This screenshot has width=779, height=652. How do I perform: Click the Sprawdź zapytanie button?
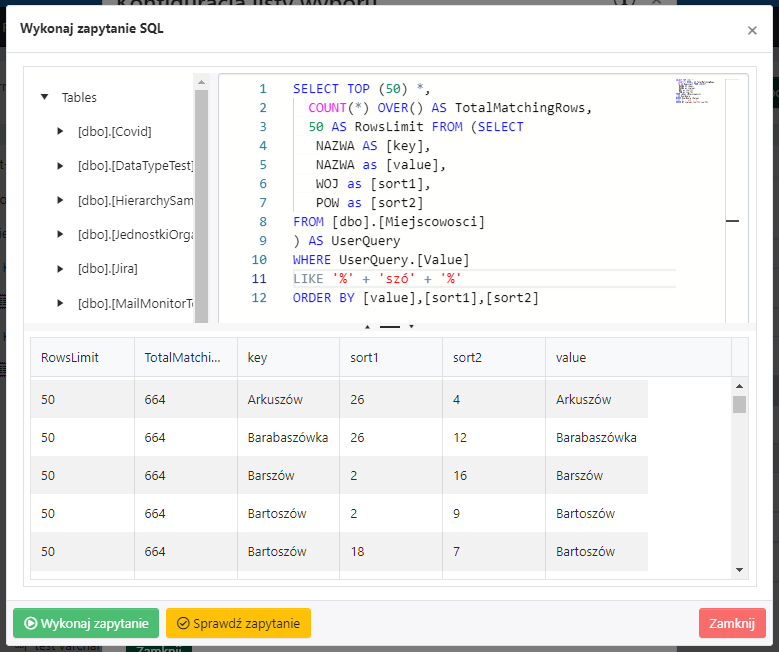(238, 623)
